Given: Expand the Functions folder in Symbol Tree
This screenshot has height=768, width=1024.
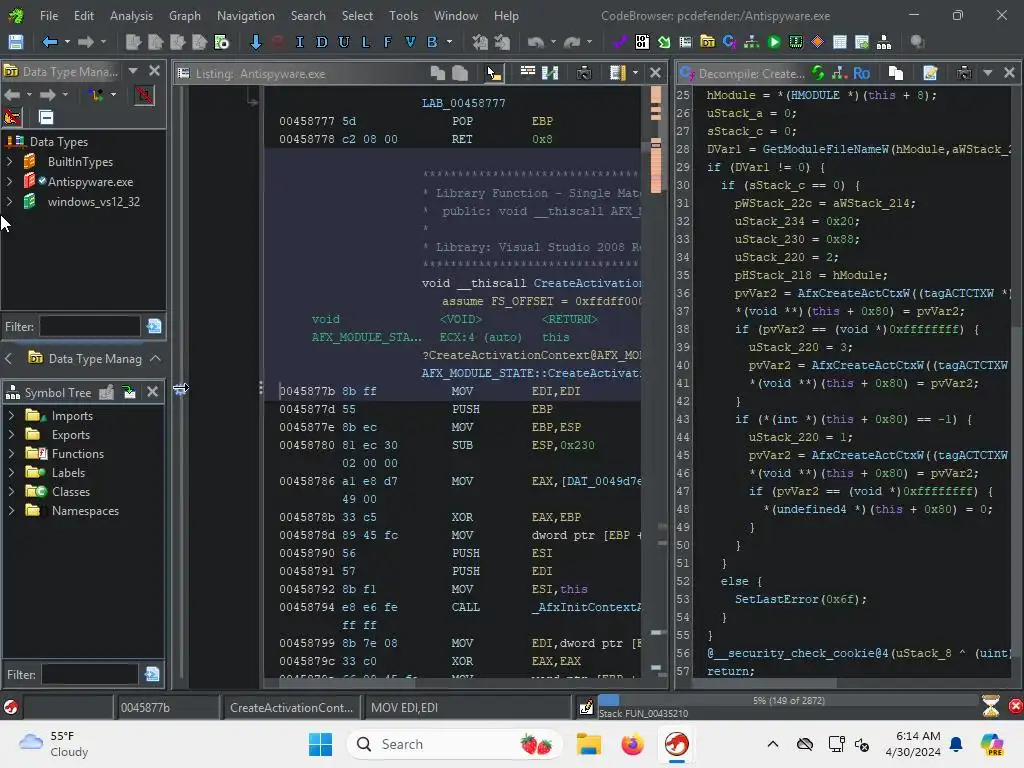Looking at the screenshot, I should click(11, 454).
